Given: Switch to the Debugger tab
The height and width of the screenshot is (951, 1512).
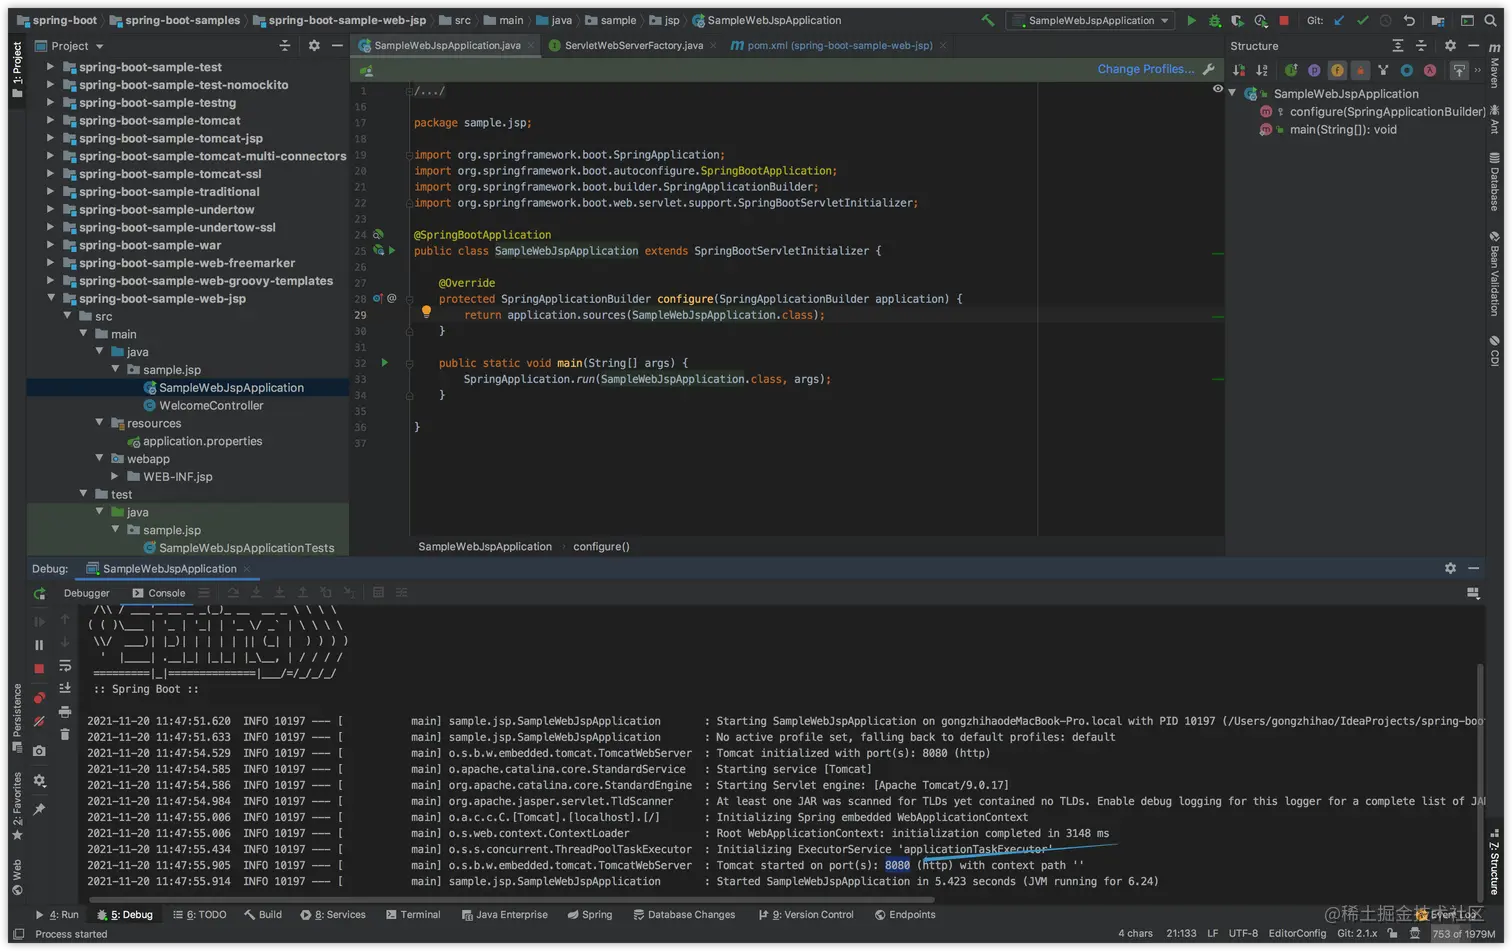Looking at the screenshot, I should click(x=87, y=593).
